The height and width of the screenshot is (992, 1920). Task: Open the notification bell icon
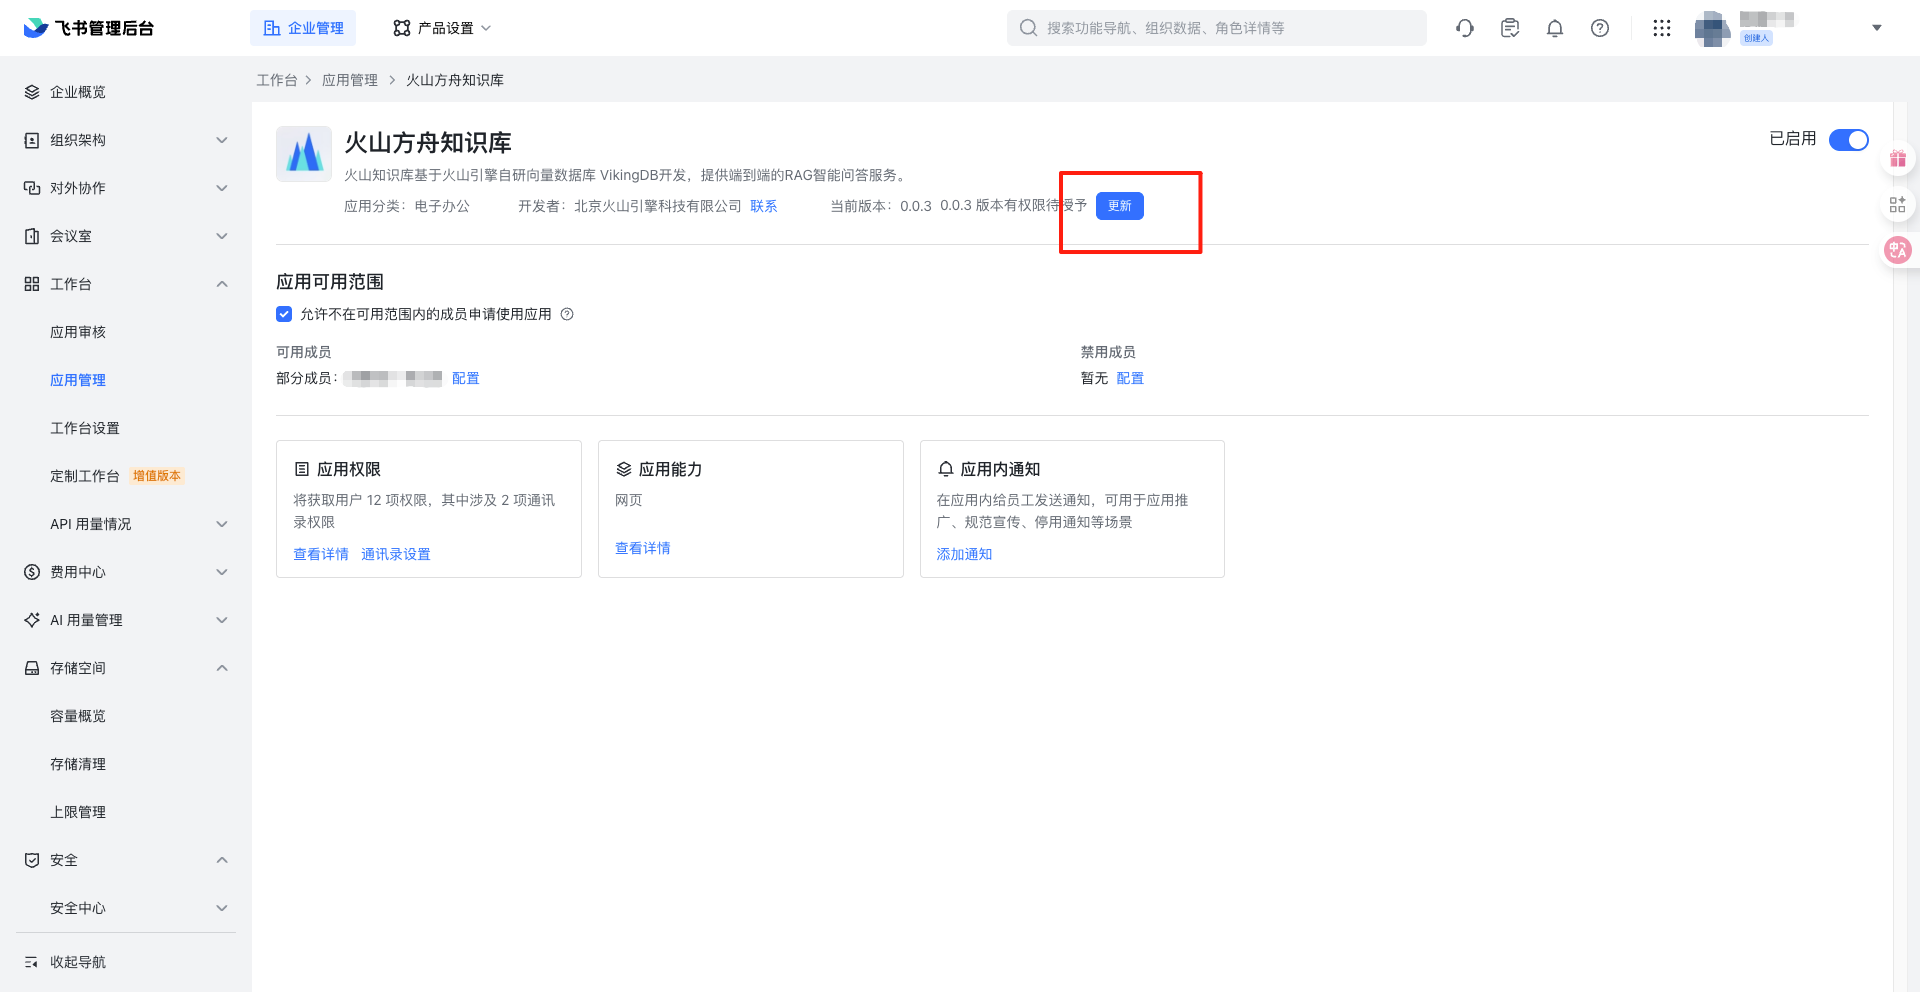click(1554, 28)
